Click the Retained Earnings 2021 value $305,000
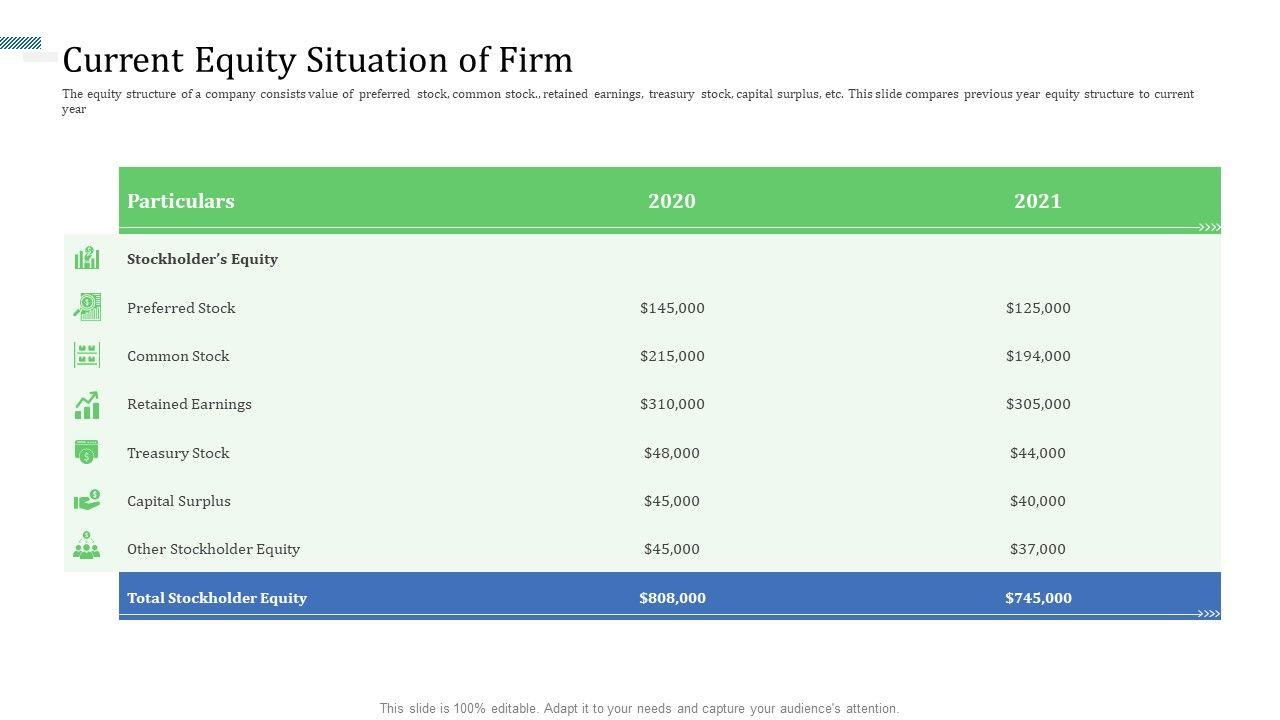This screenshot has height=720, width=1280. (x=1038, y=404)
